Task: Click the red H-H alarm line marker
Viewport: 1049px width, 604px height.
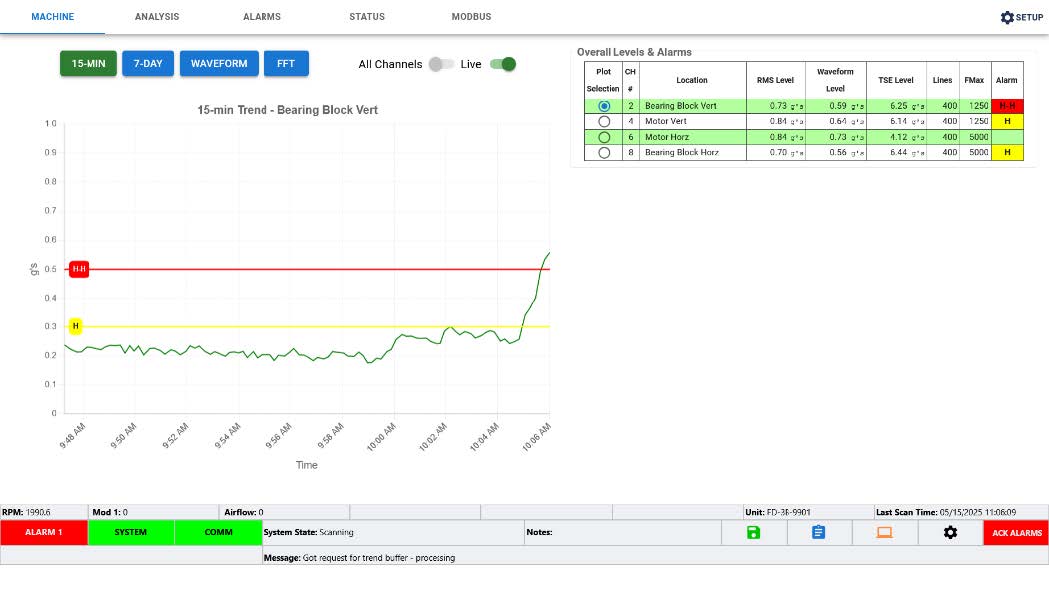Action: [x=79, y=269]
